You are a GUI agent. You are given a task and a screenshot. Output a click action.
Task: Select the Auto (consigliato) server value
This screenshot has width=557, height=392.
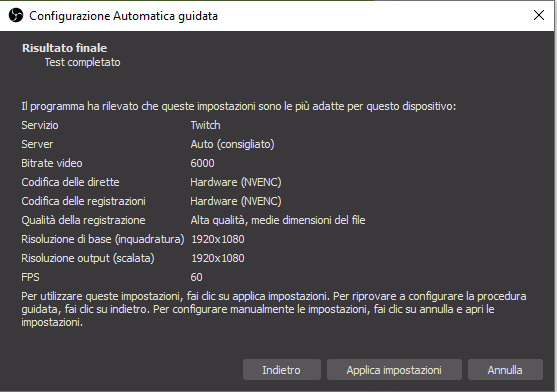tap(232, 144)
